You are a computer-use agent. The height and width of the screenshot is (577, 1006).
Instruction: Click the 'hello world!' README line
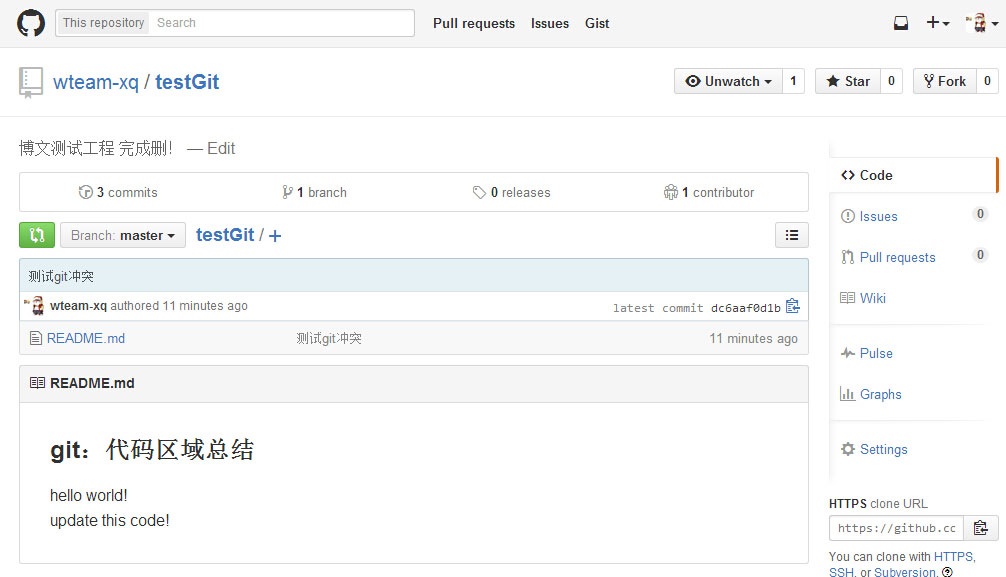click(89, 495)
